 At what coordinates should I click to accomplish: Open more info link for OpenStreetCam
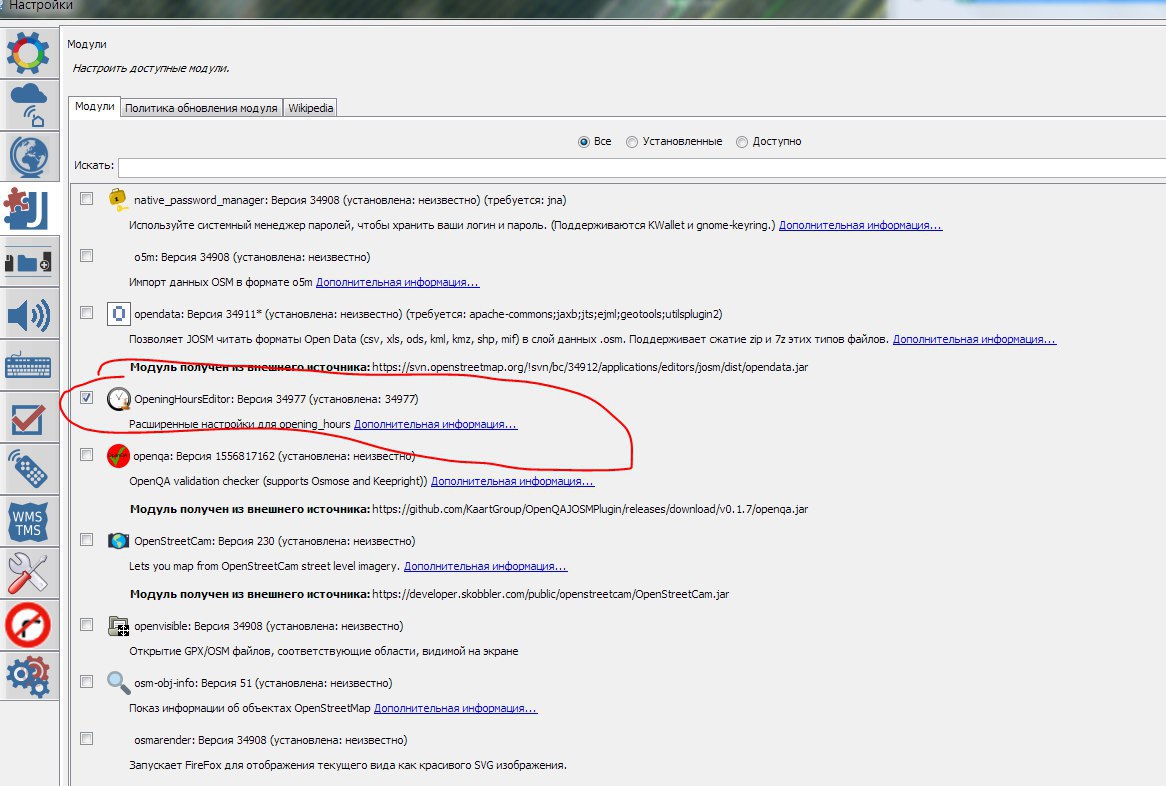point(486,567)
